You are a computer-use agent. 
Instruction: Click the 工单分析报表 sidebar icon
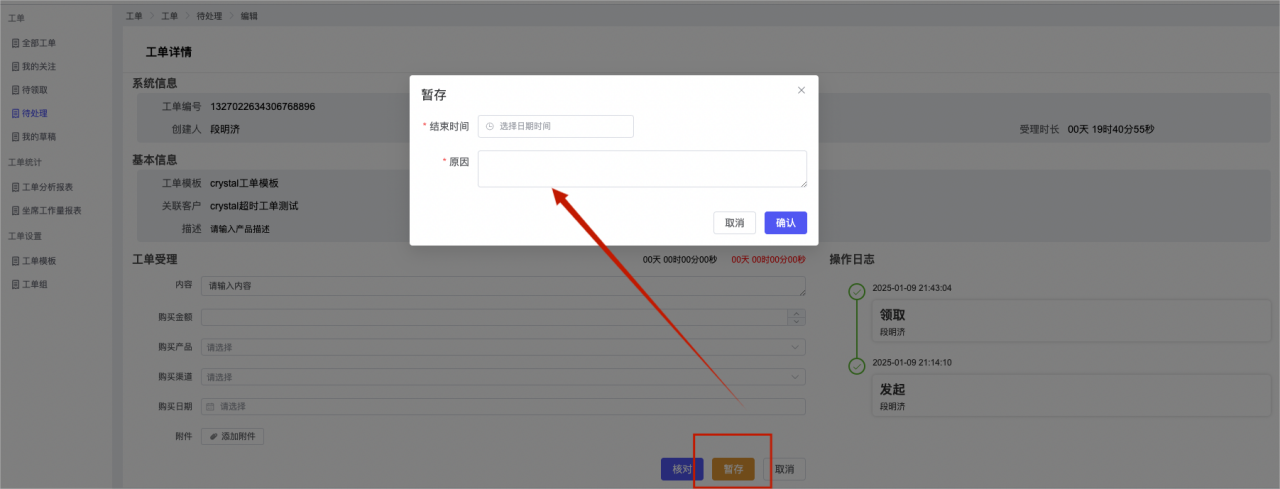click(15, 187)
